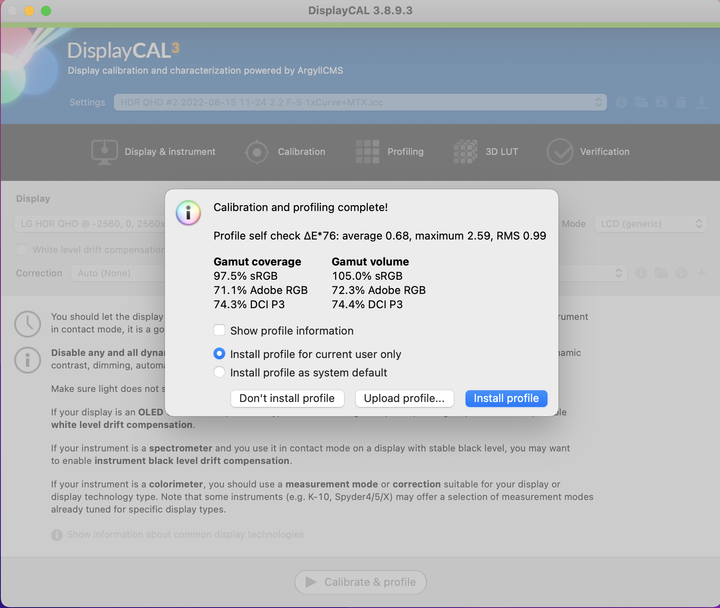This screenshot has width=720, height=608.
Task: Select Install profile for current user only
Action: [x=220, y=354]
